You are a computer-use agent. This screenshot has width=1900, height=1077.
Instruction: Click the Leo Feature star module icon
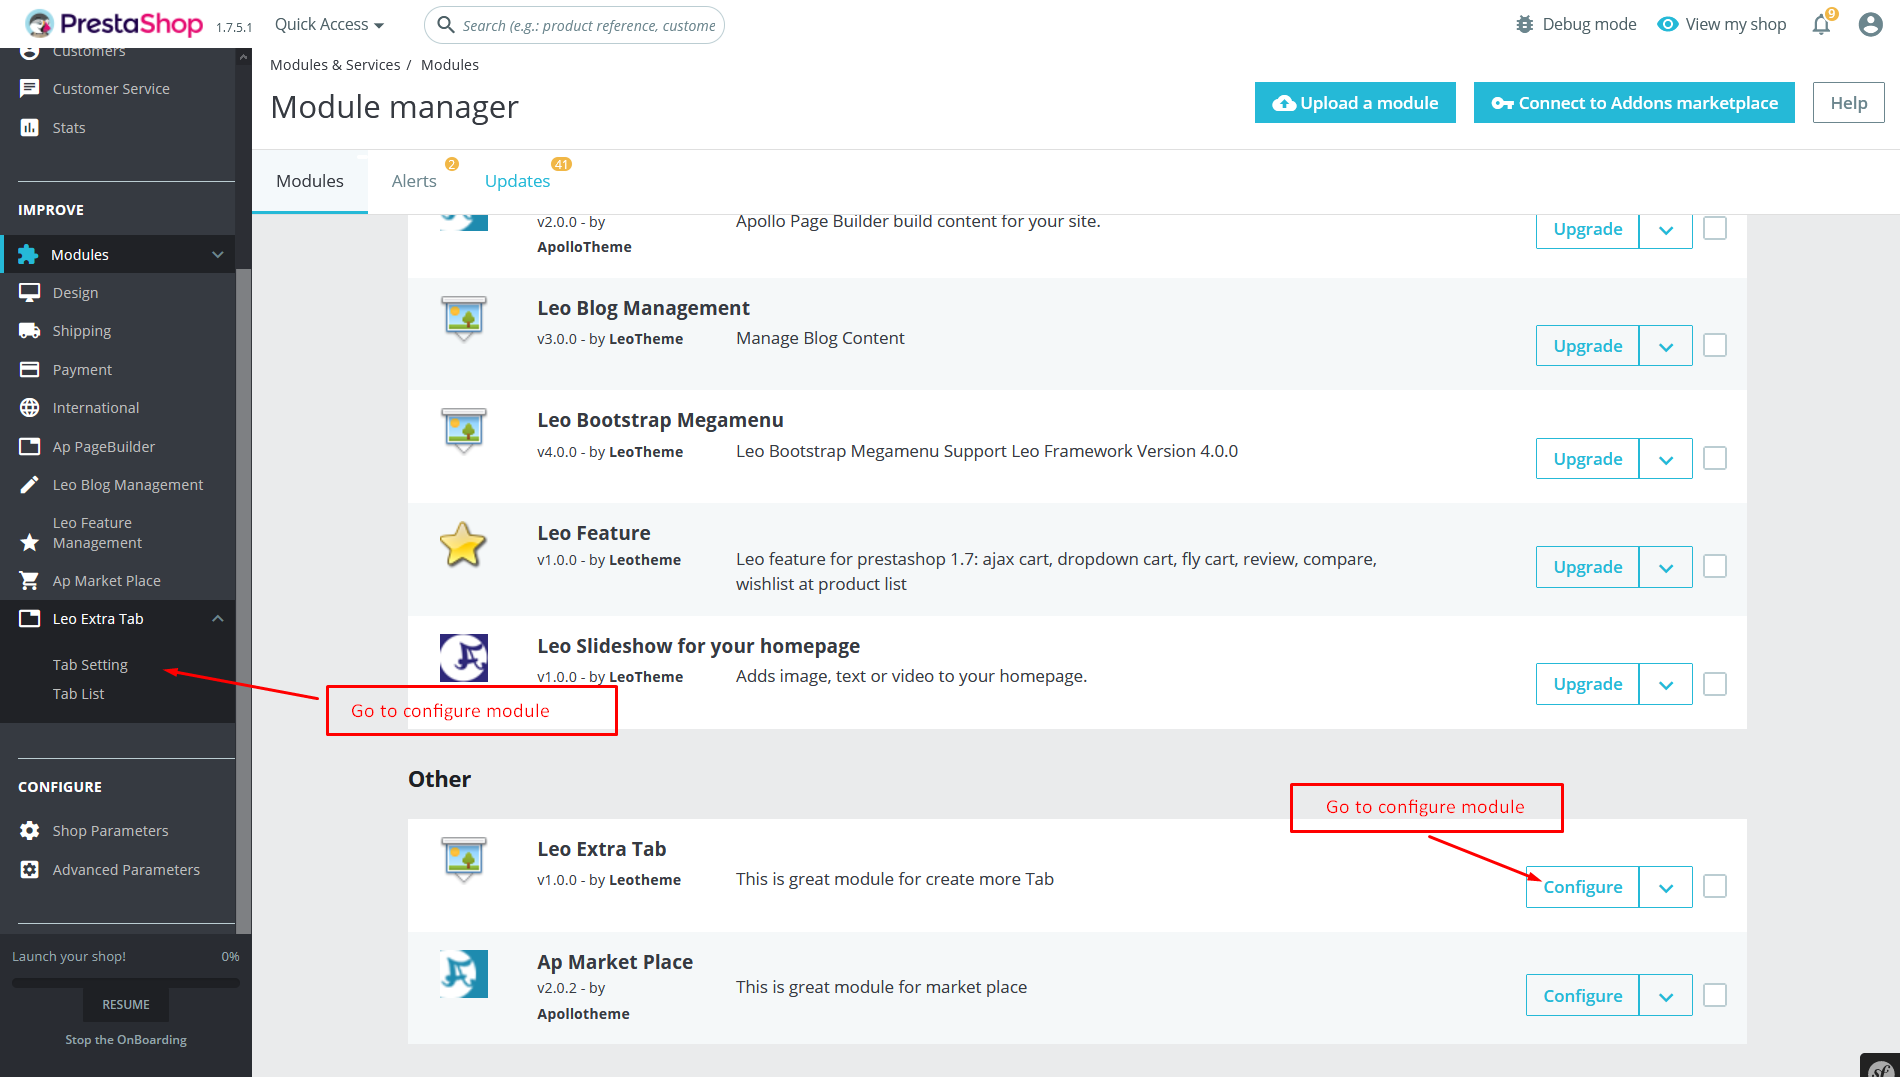click(463, 544)
